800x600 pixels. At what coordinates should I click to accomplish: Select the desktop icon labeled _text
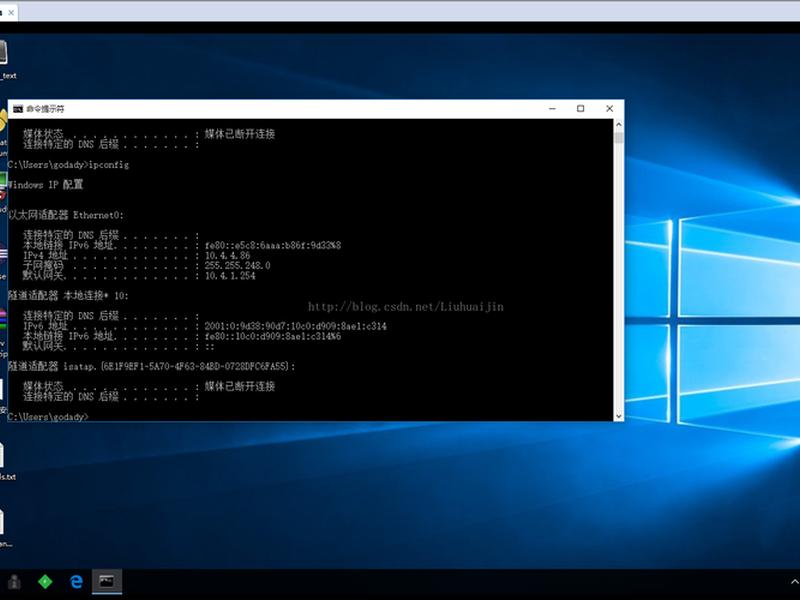tap(5, 60)
